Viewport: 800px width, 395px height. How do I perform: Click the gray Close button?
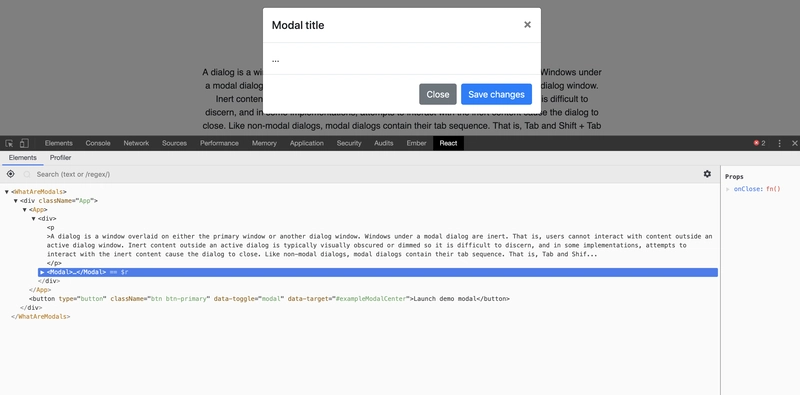(438, 94)
